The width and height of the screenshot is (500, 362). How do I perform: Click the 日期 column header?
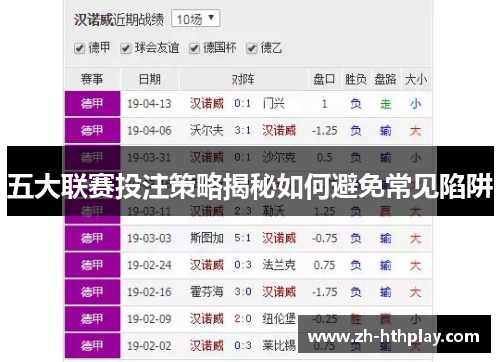[x=150, y=79]
